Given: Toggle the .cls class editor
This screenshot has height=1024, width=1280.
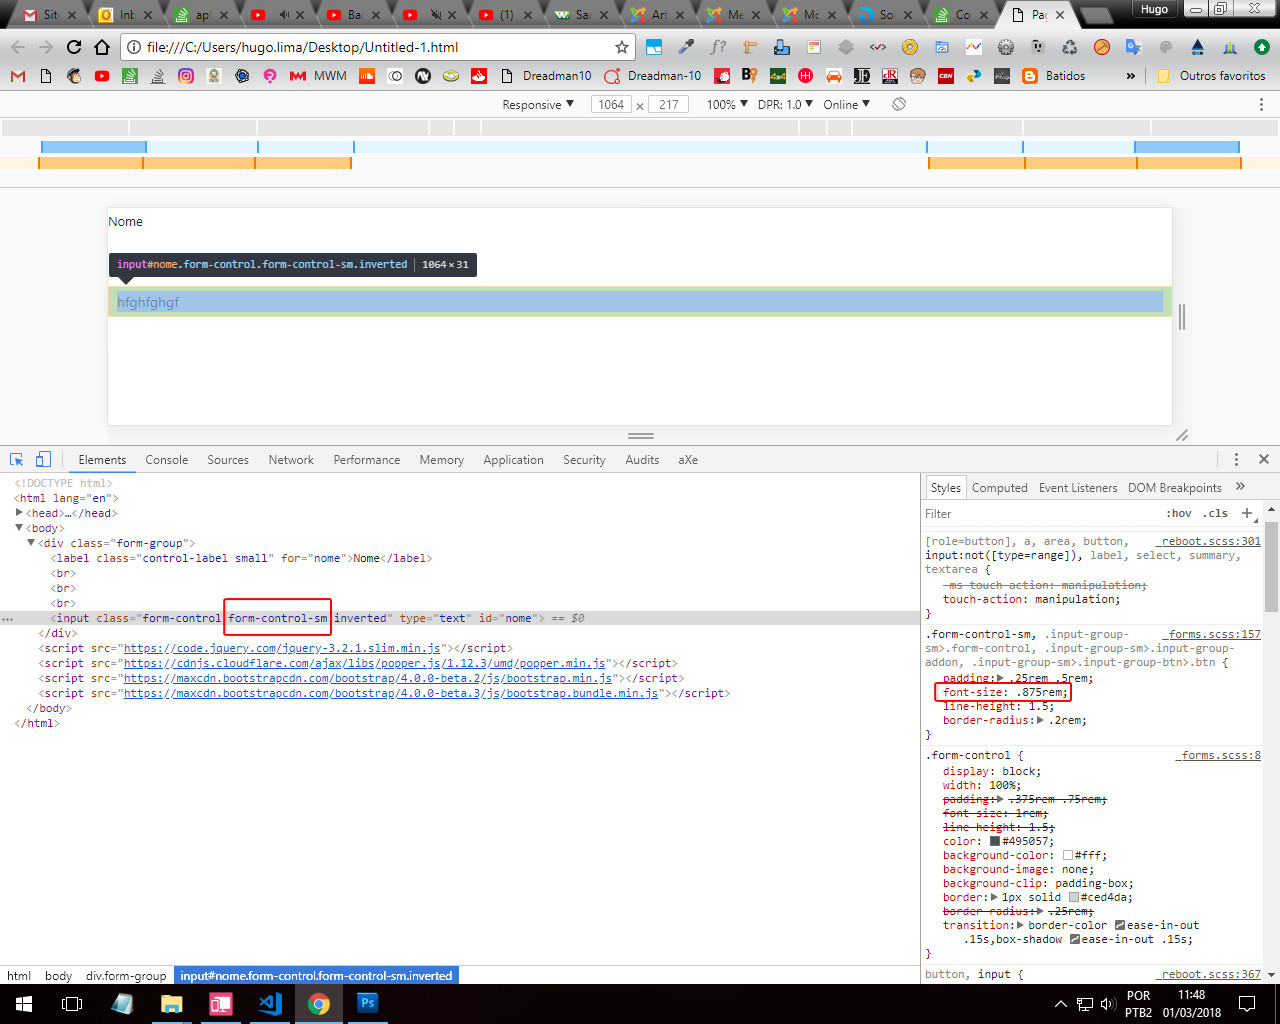Looking at the screenshot, I should [x=1216, y=513].
